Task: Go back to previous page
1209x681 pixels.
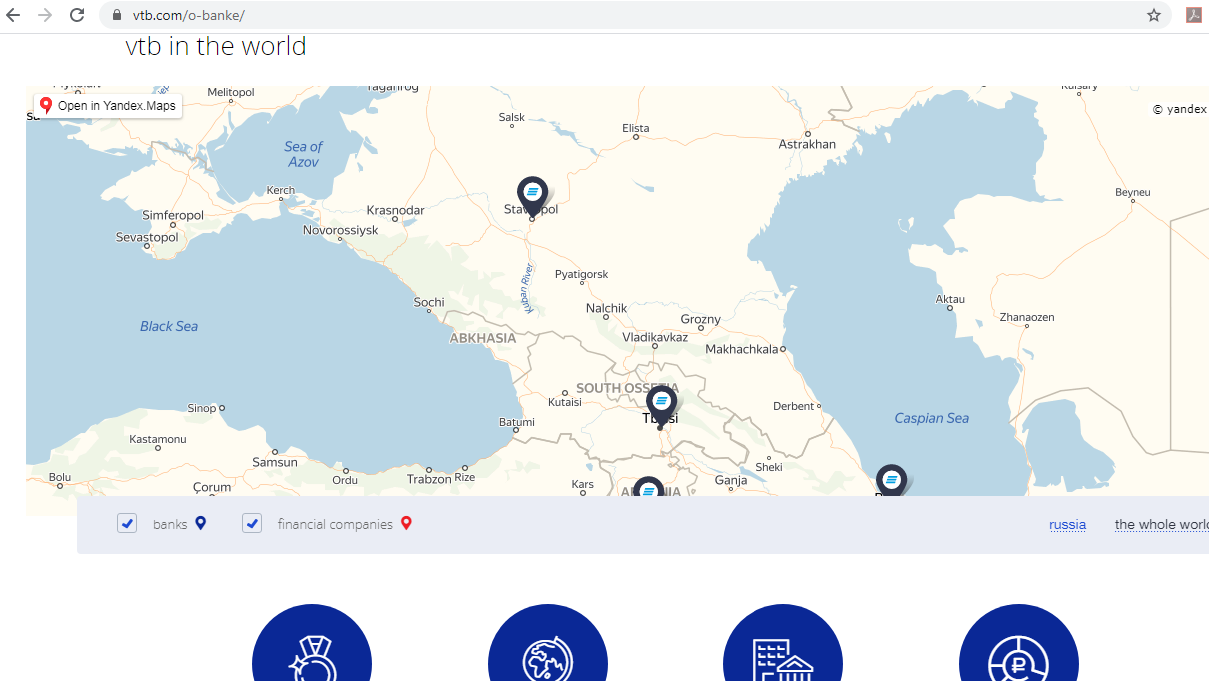Action: pos(13,15)
